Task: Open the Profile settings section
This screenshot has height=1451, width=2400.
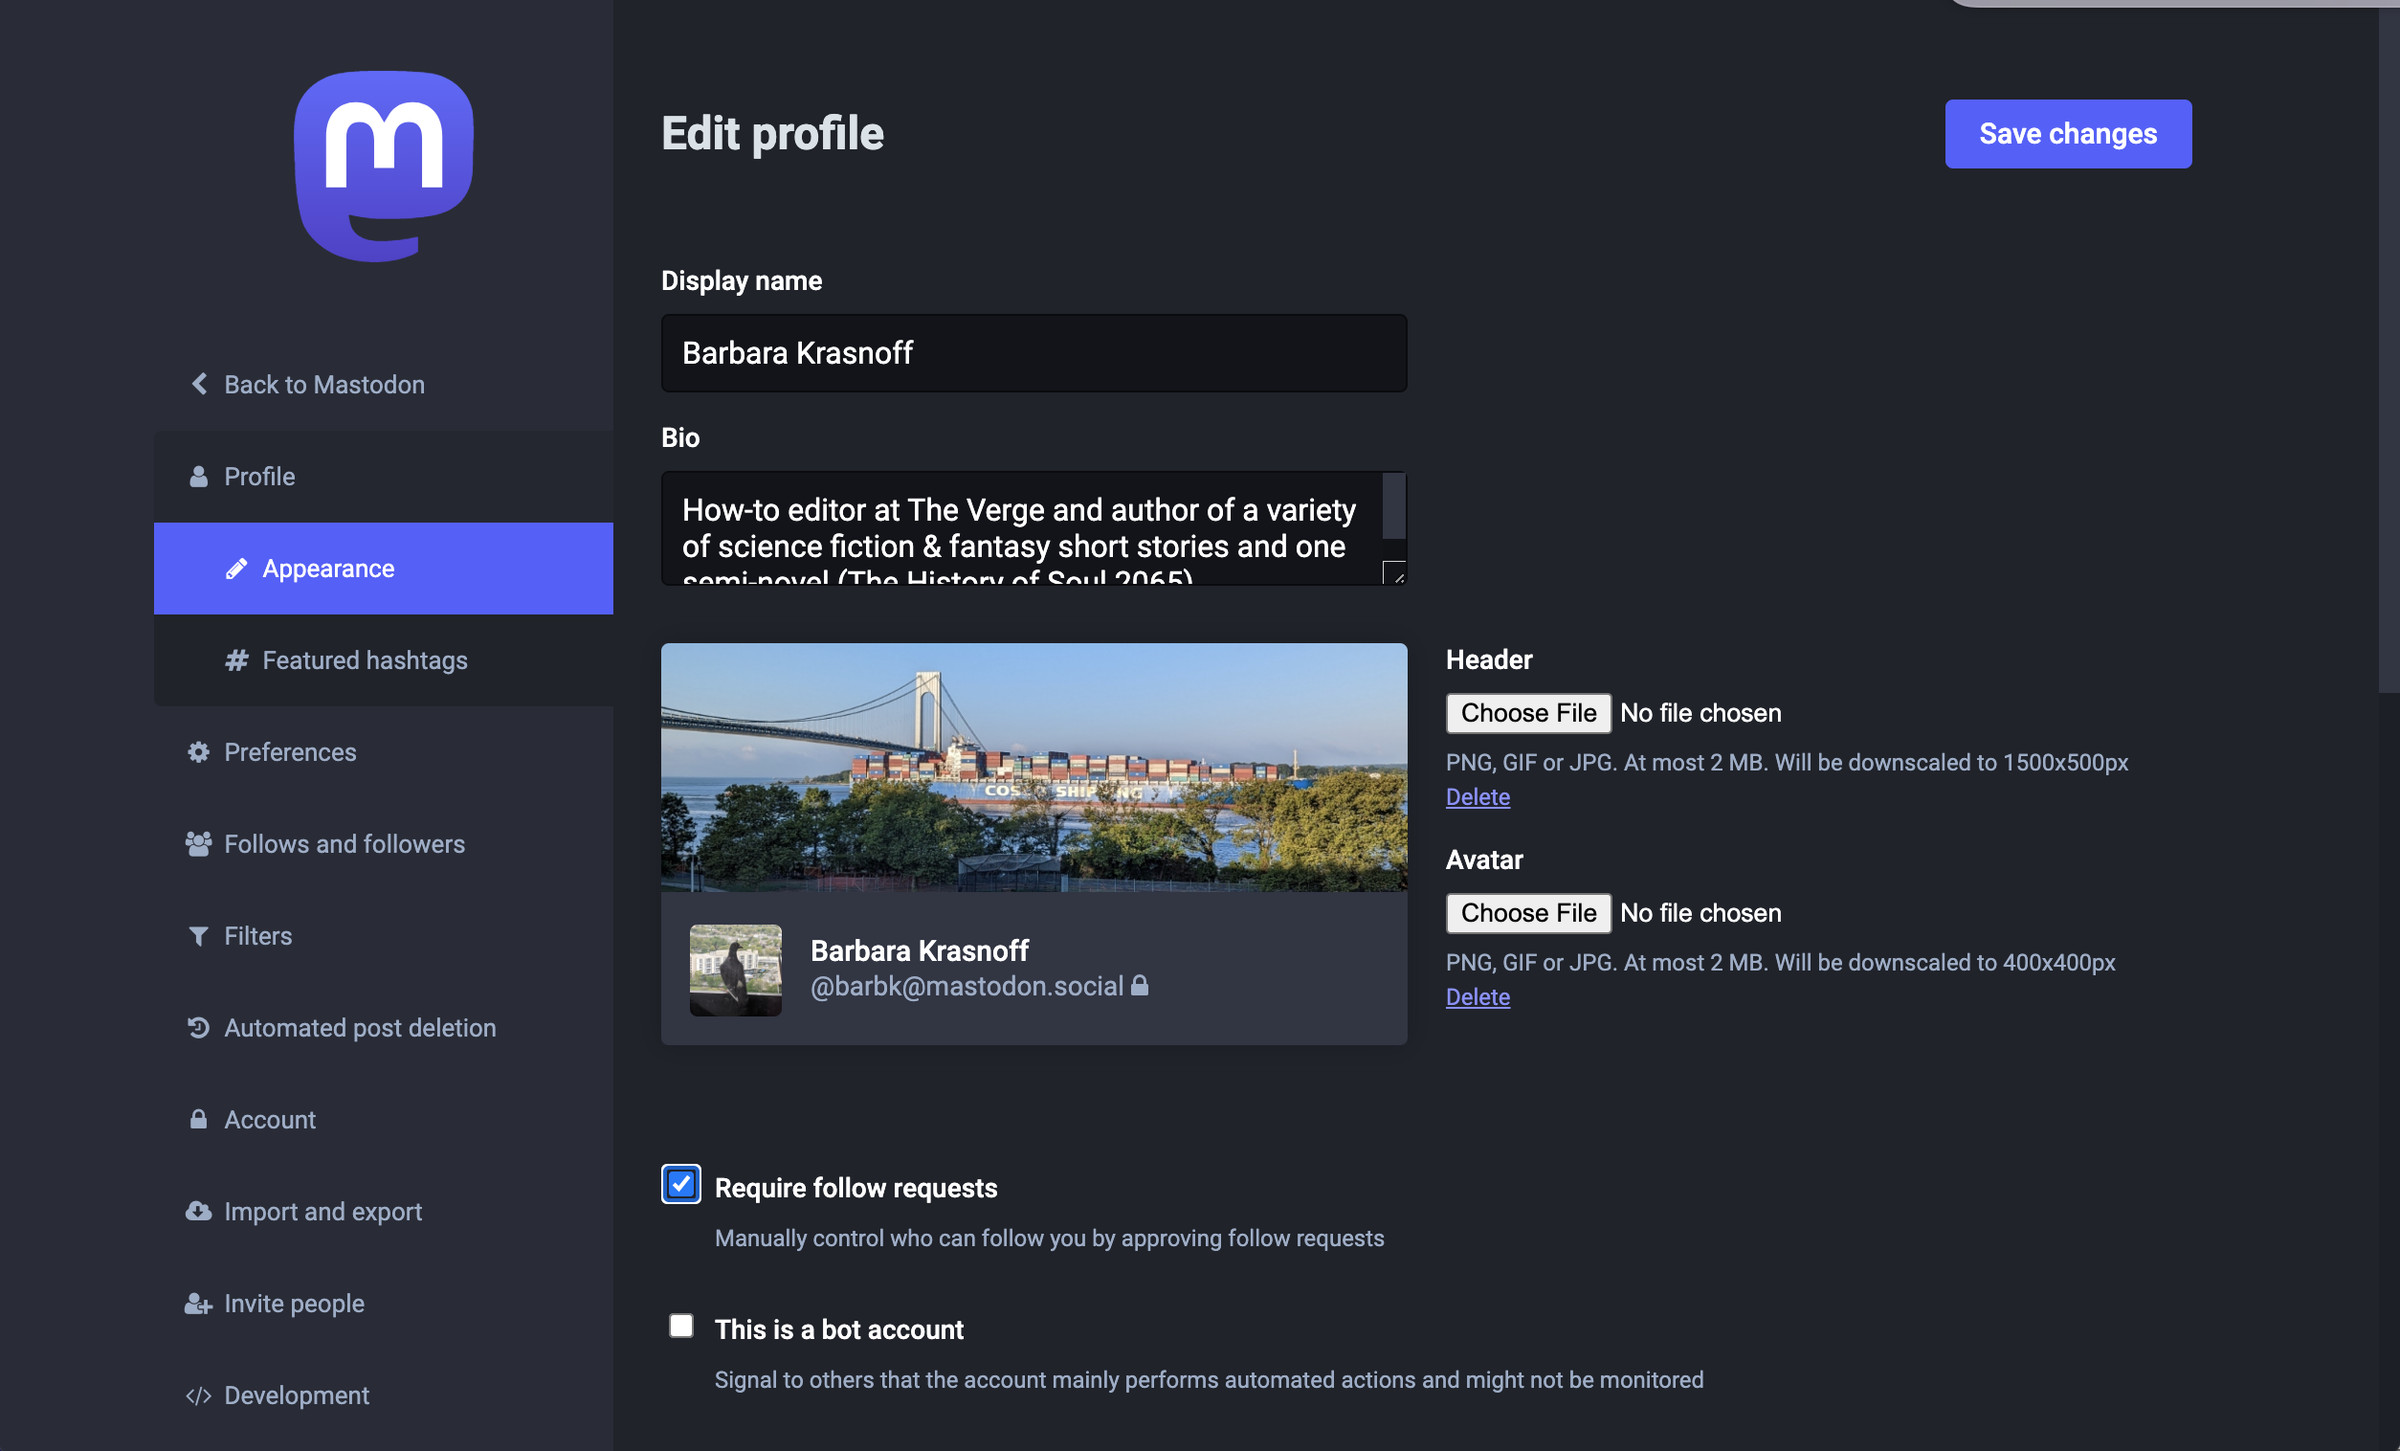Action: coord(259,475)
